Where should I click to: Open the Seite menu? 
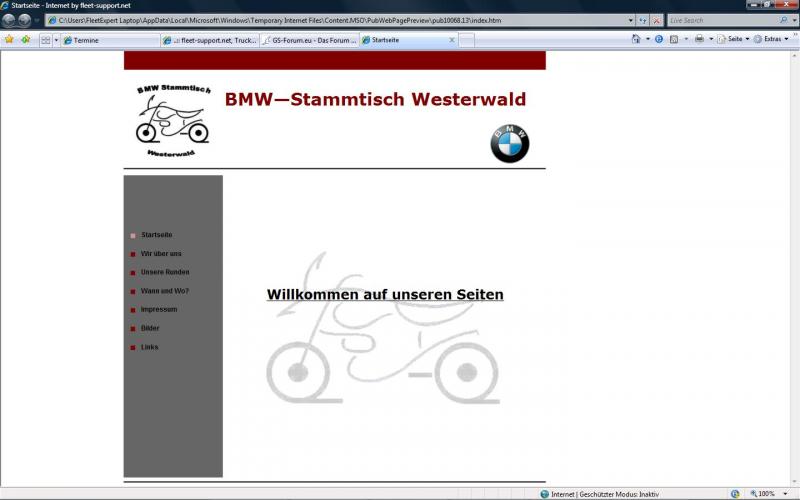[733, 39]
